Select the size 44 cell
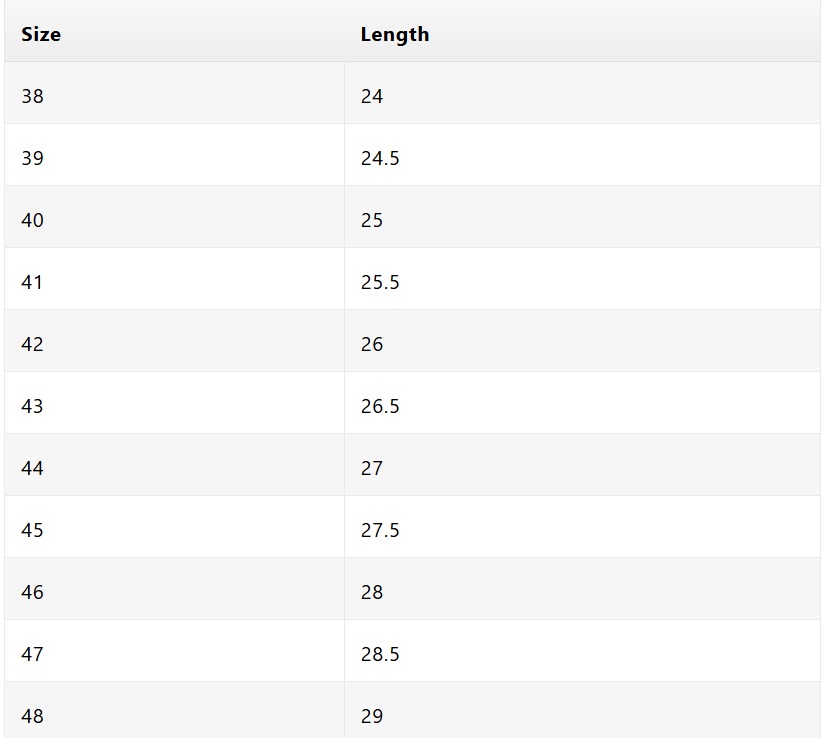822x738 pixels. pyautogui.click(x=33, y=468)
